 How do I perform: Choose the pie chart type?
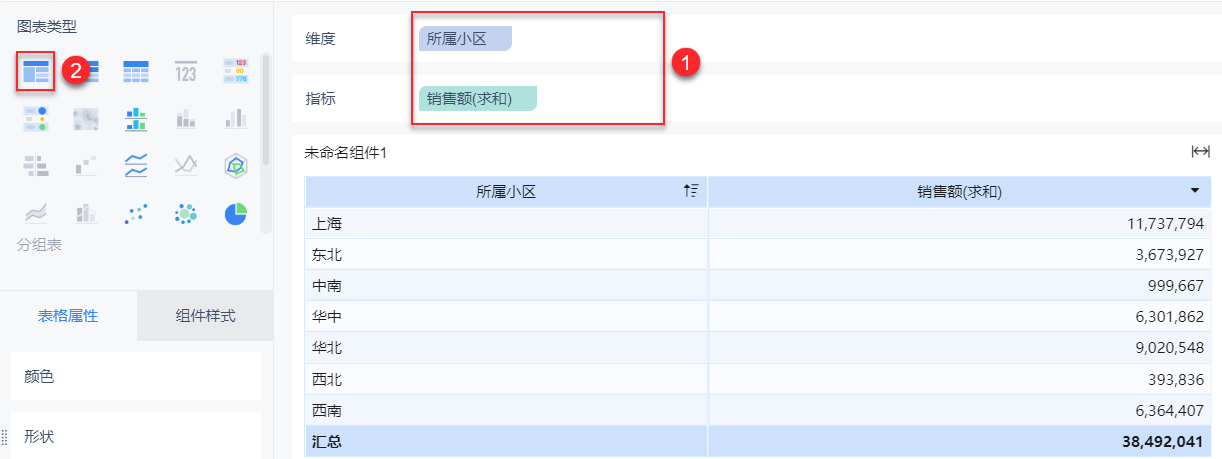coord(235,213)
